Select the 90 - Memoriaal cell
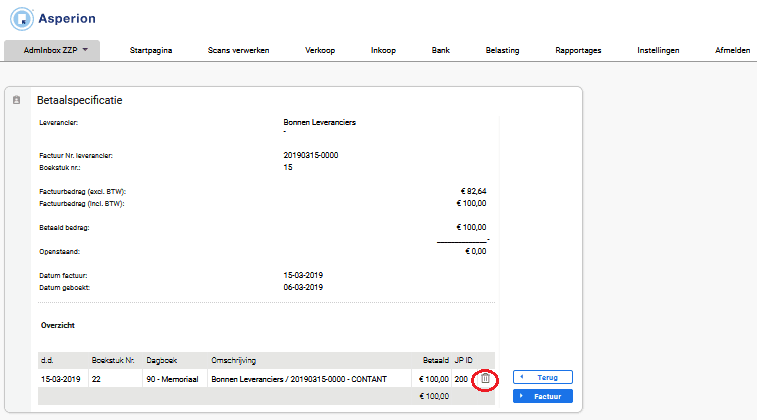Image resolution: width=757 pixels, height=420 pixels. pos(172,379)
